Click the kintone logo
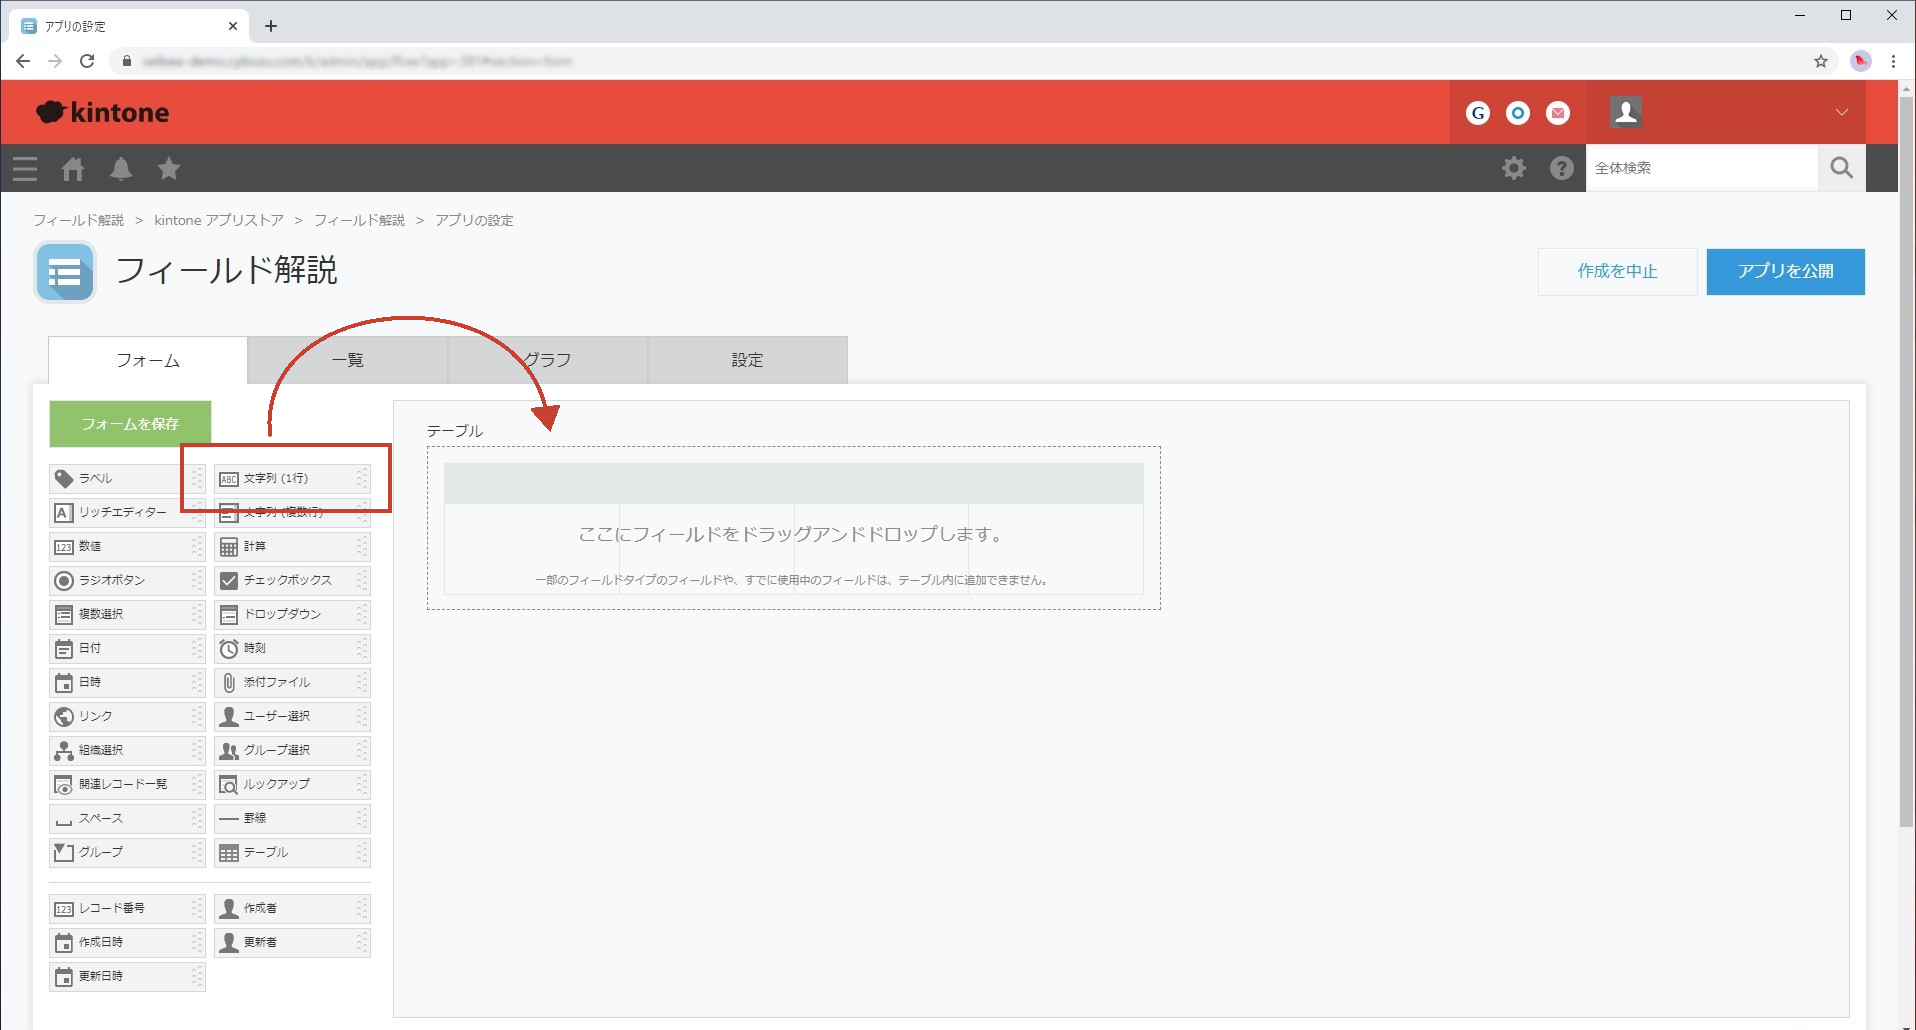Image resolution: width=1916 pixels, height=1030 pixels. pos(103,112)
